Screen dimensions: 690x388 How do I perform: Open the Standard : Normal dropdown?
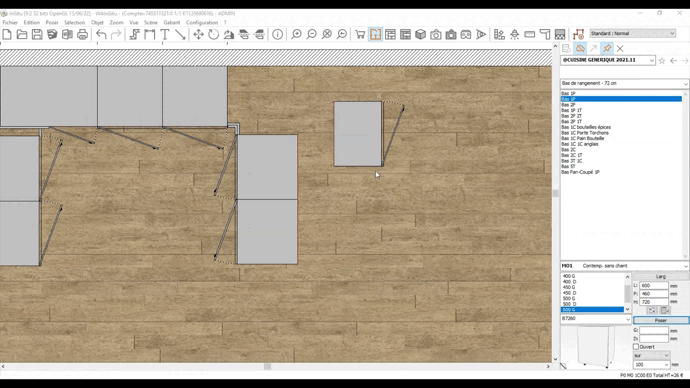(x=632, y=33)
